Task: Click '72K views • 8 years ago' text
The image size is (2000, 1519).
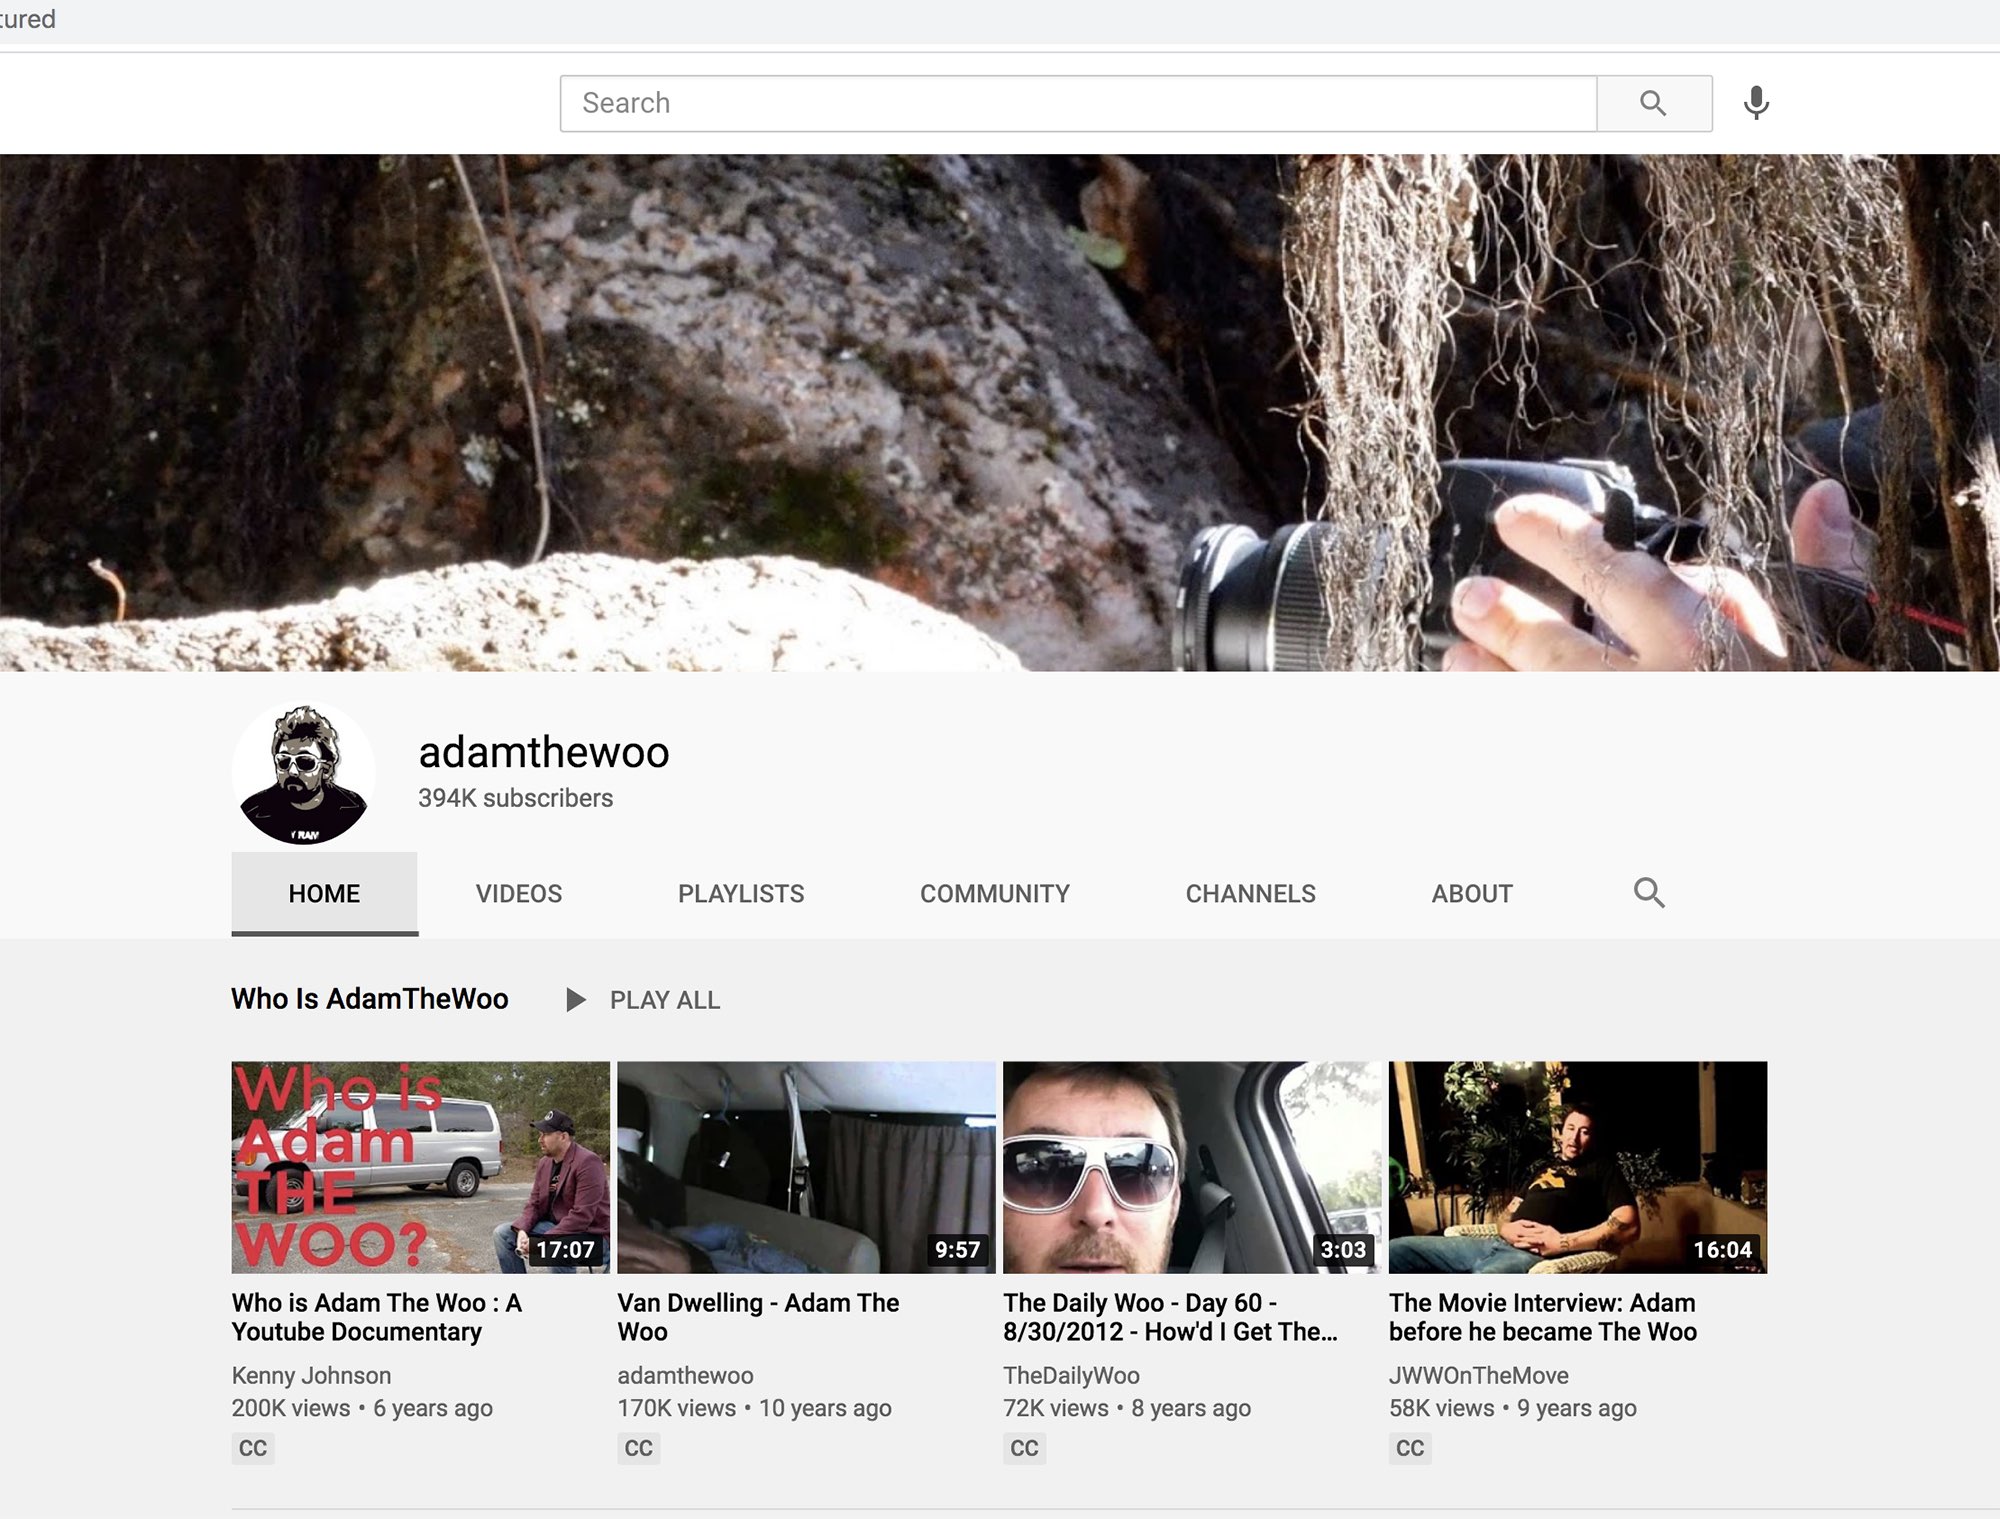Action: point(1127,1408)
